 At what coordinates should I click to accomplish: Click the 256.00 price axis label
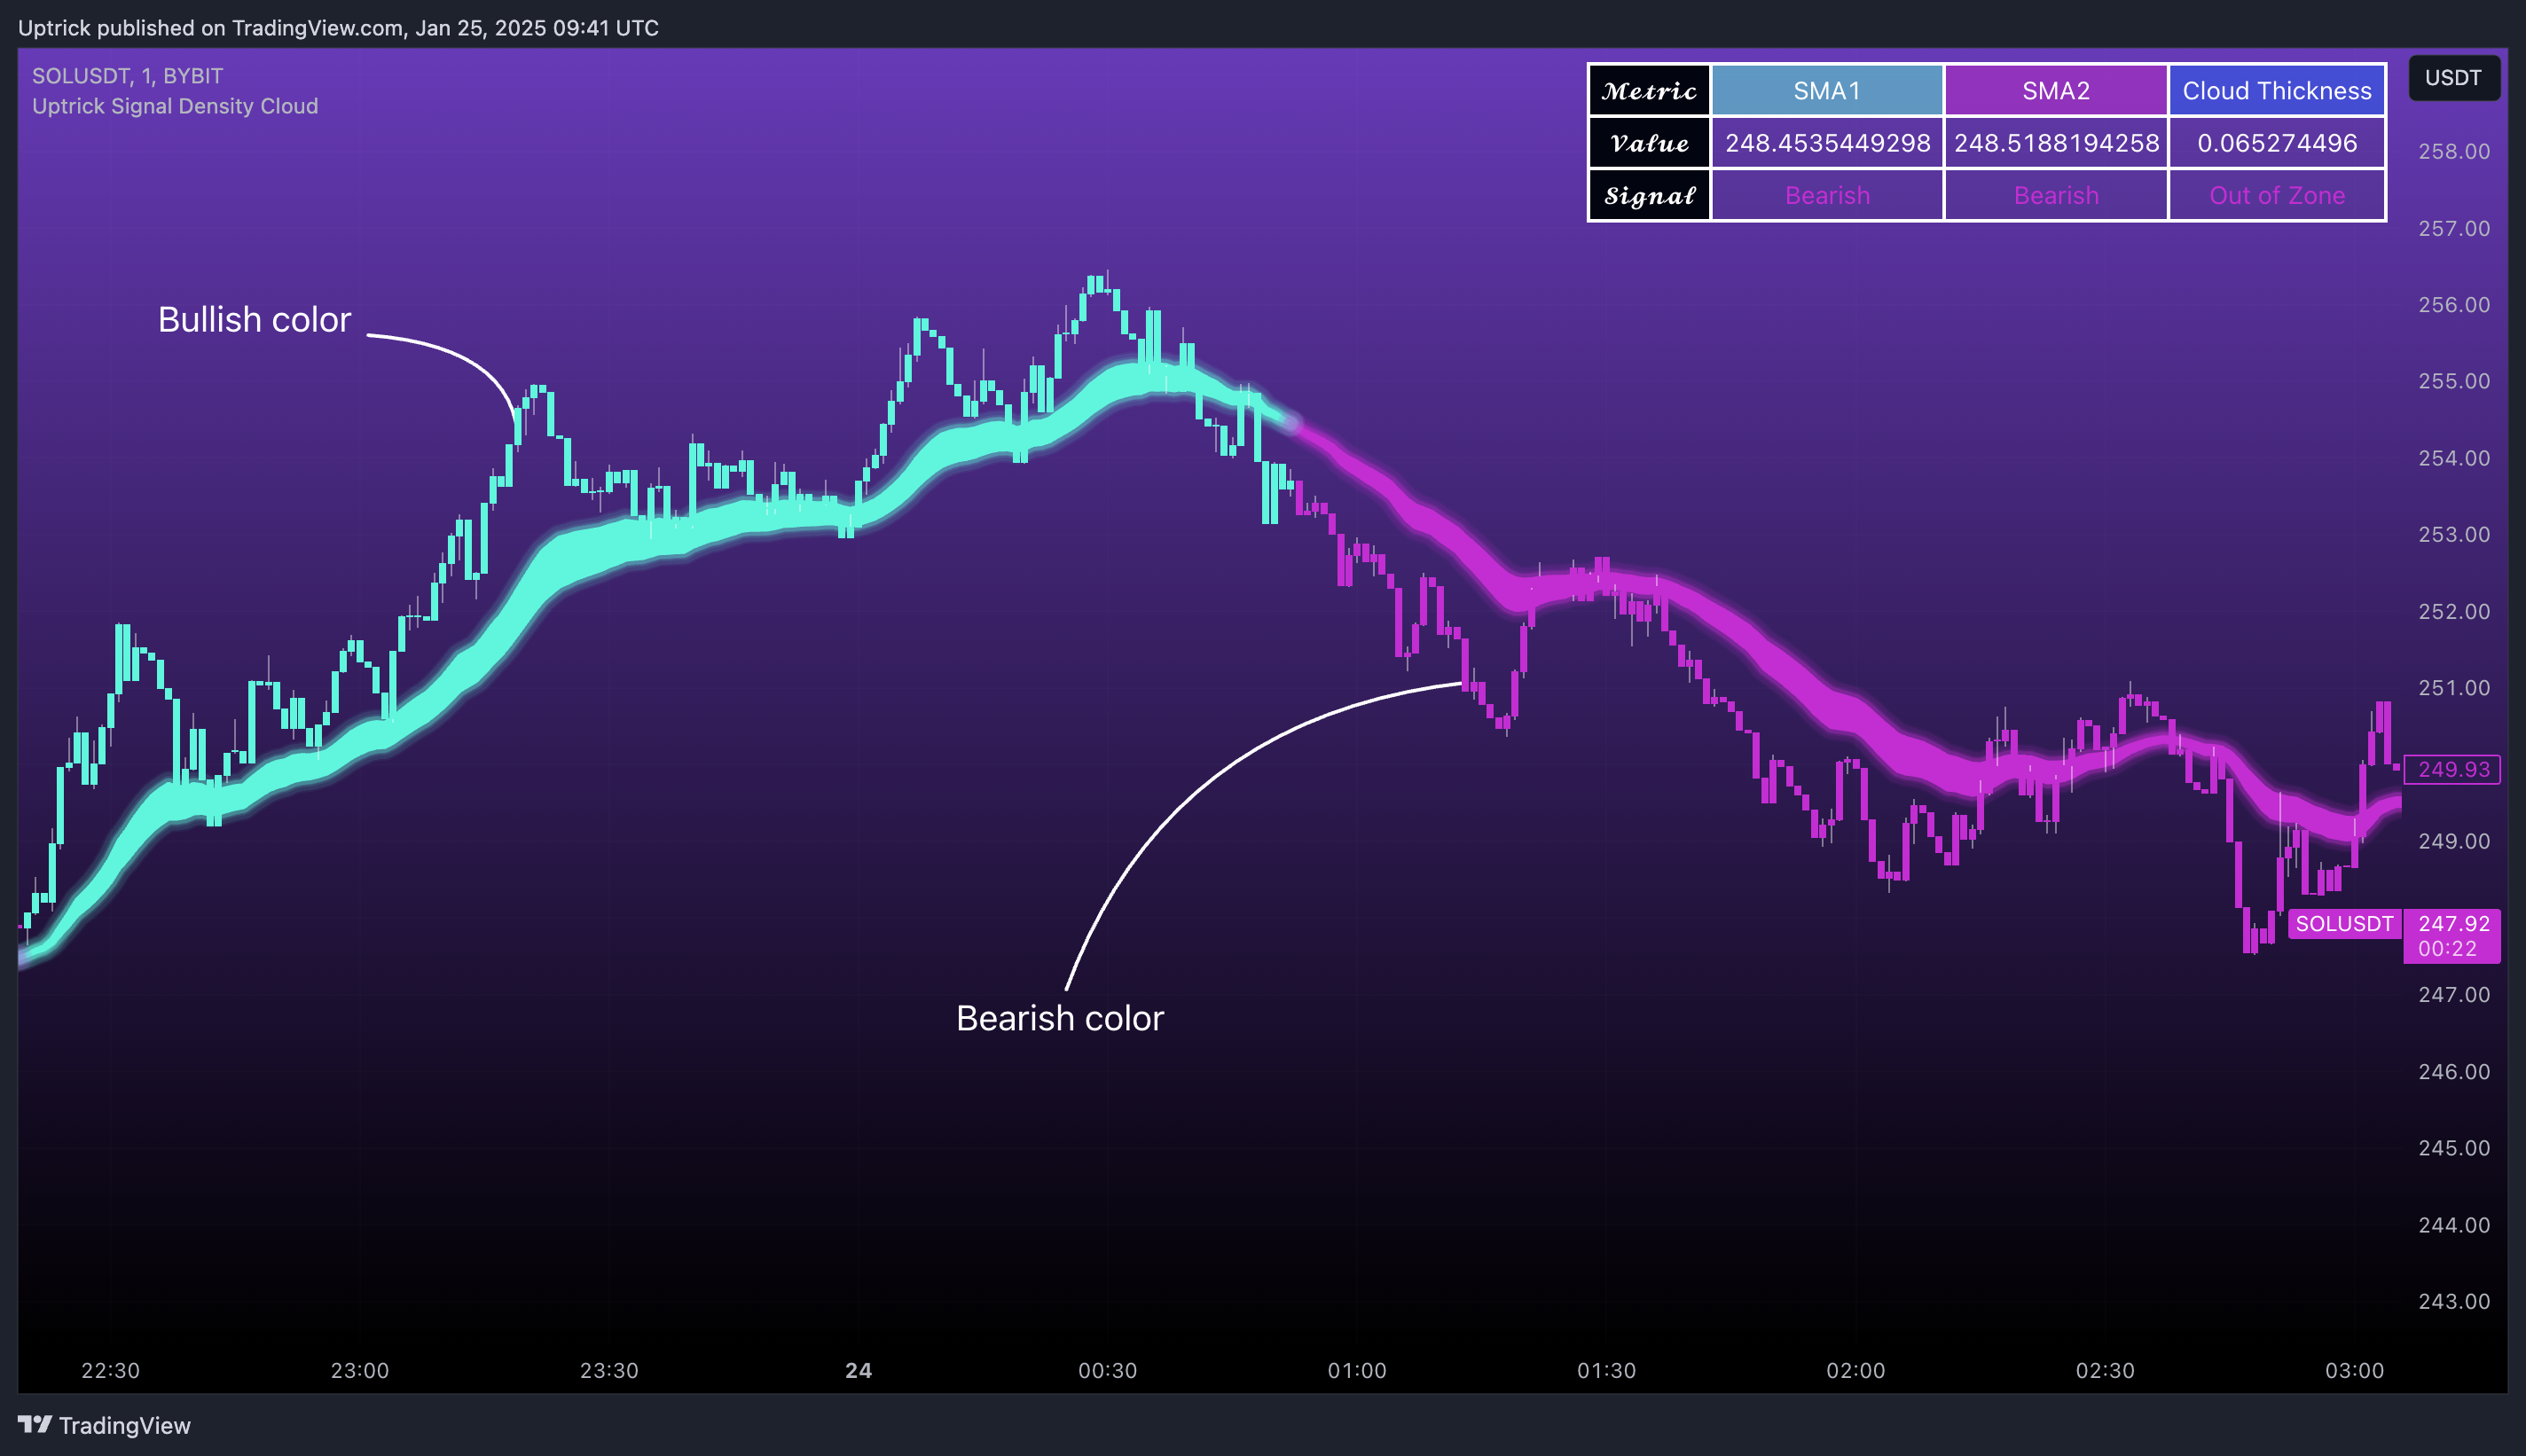tap(2454, 305)
